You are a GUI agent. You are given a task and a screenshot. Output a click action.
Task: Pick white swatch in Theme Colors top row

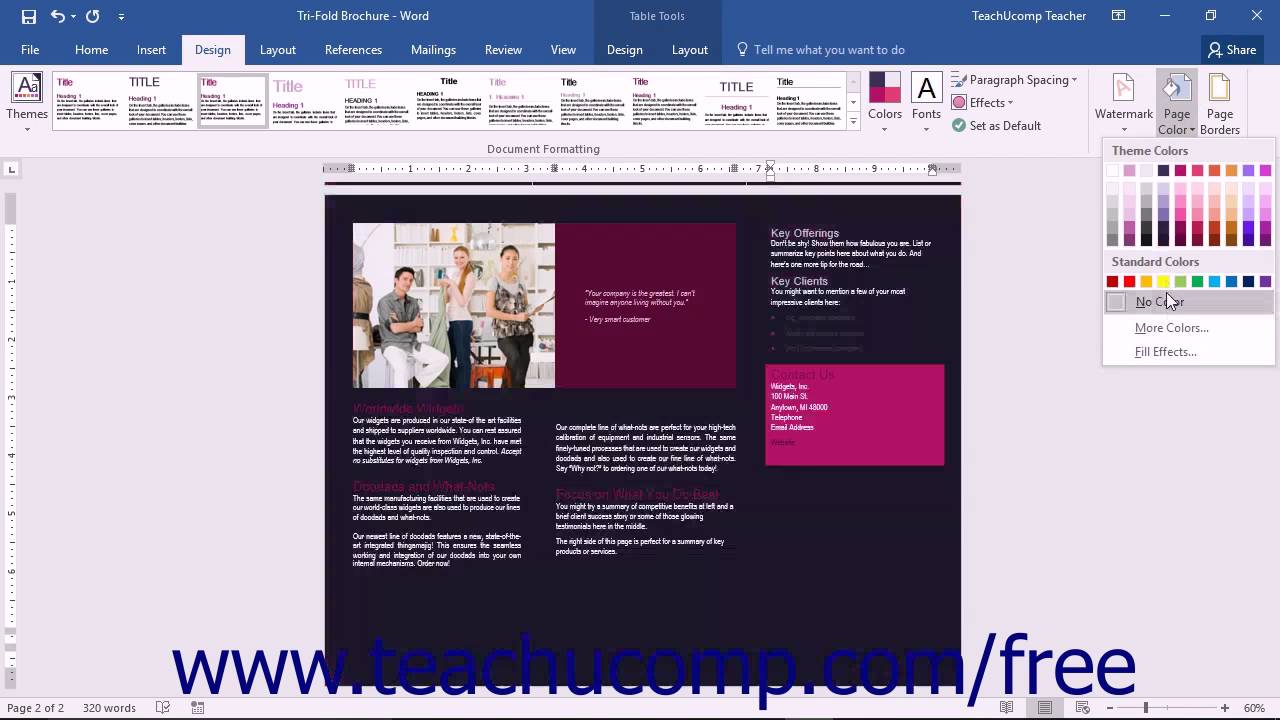(1112, 170)
